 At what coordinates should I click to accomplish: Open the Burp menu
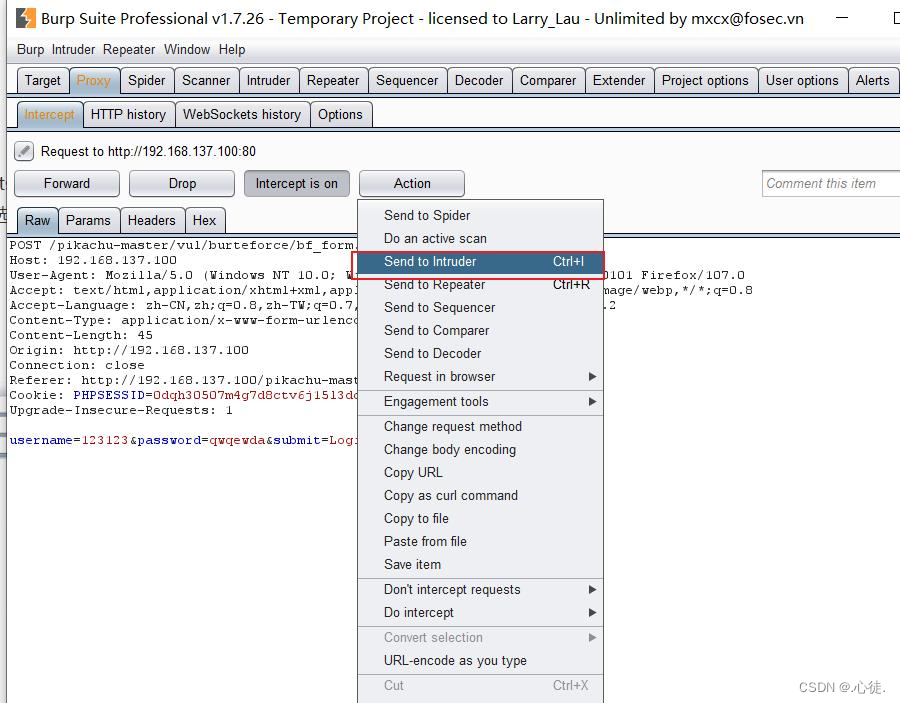[30, 50]
